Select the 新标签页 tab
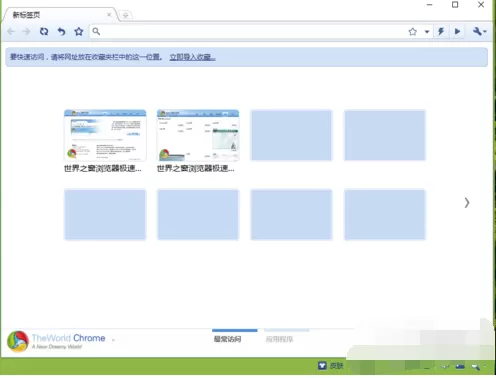Screen dimensions: 496x378 point(60,15)
